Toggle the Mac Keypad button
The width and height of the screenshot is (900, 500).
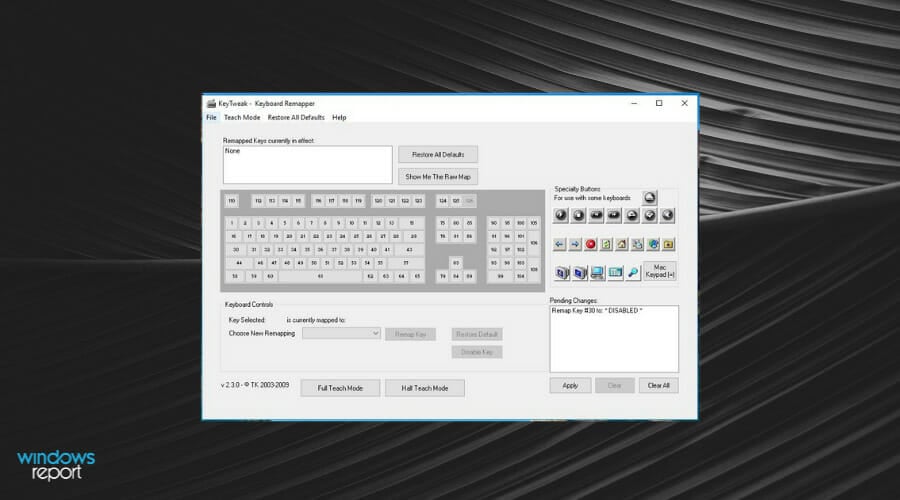click(x=660, y=271)
